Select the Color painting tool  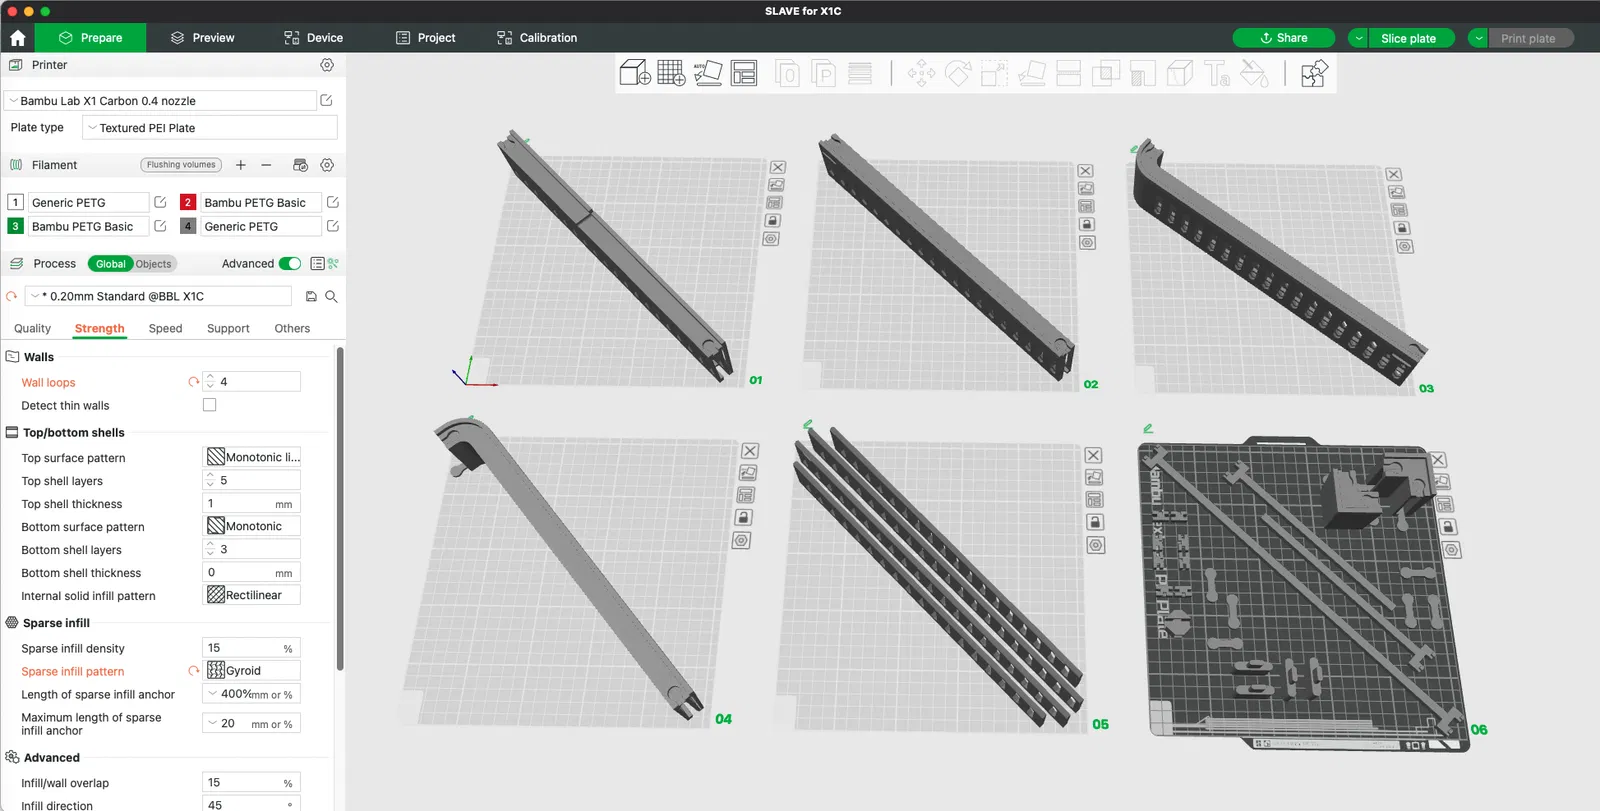point(1254,74)
